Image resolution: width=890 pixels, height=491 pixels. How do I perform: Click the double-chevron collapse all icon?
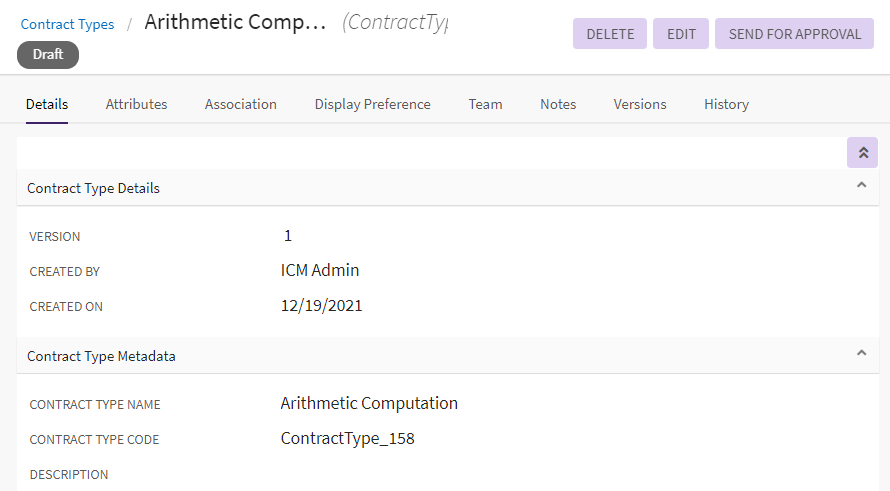(x=862, y=153)
